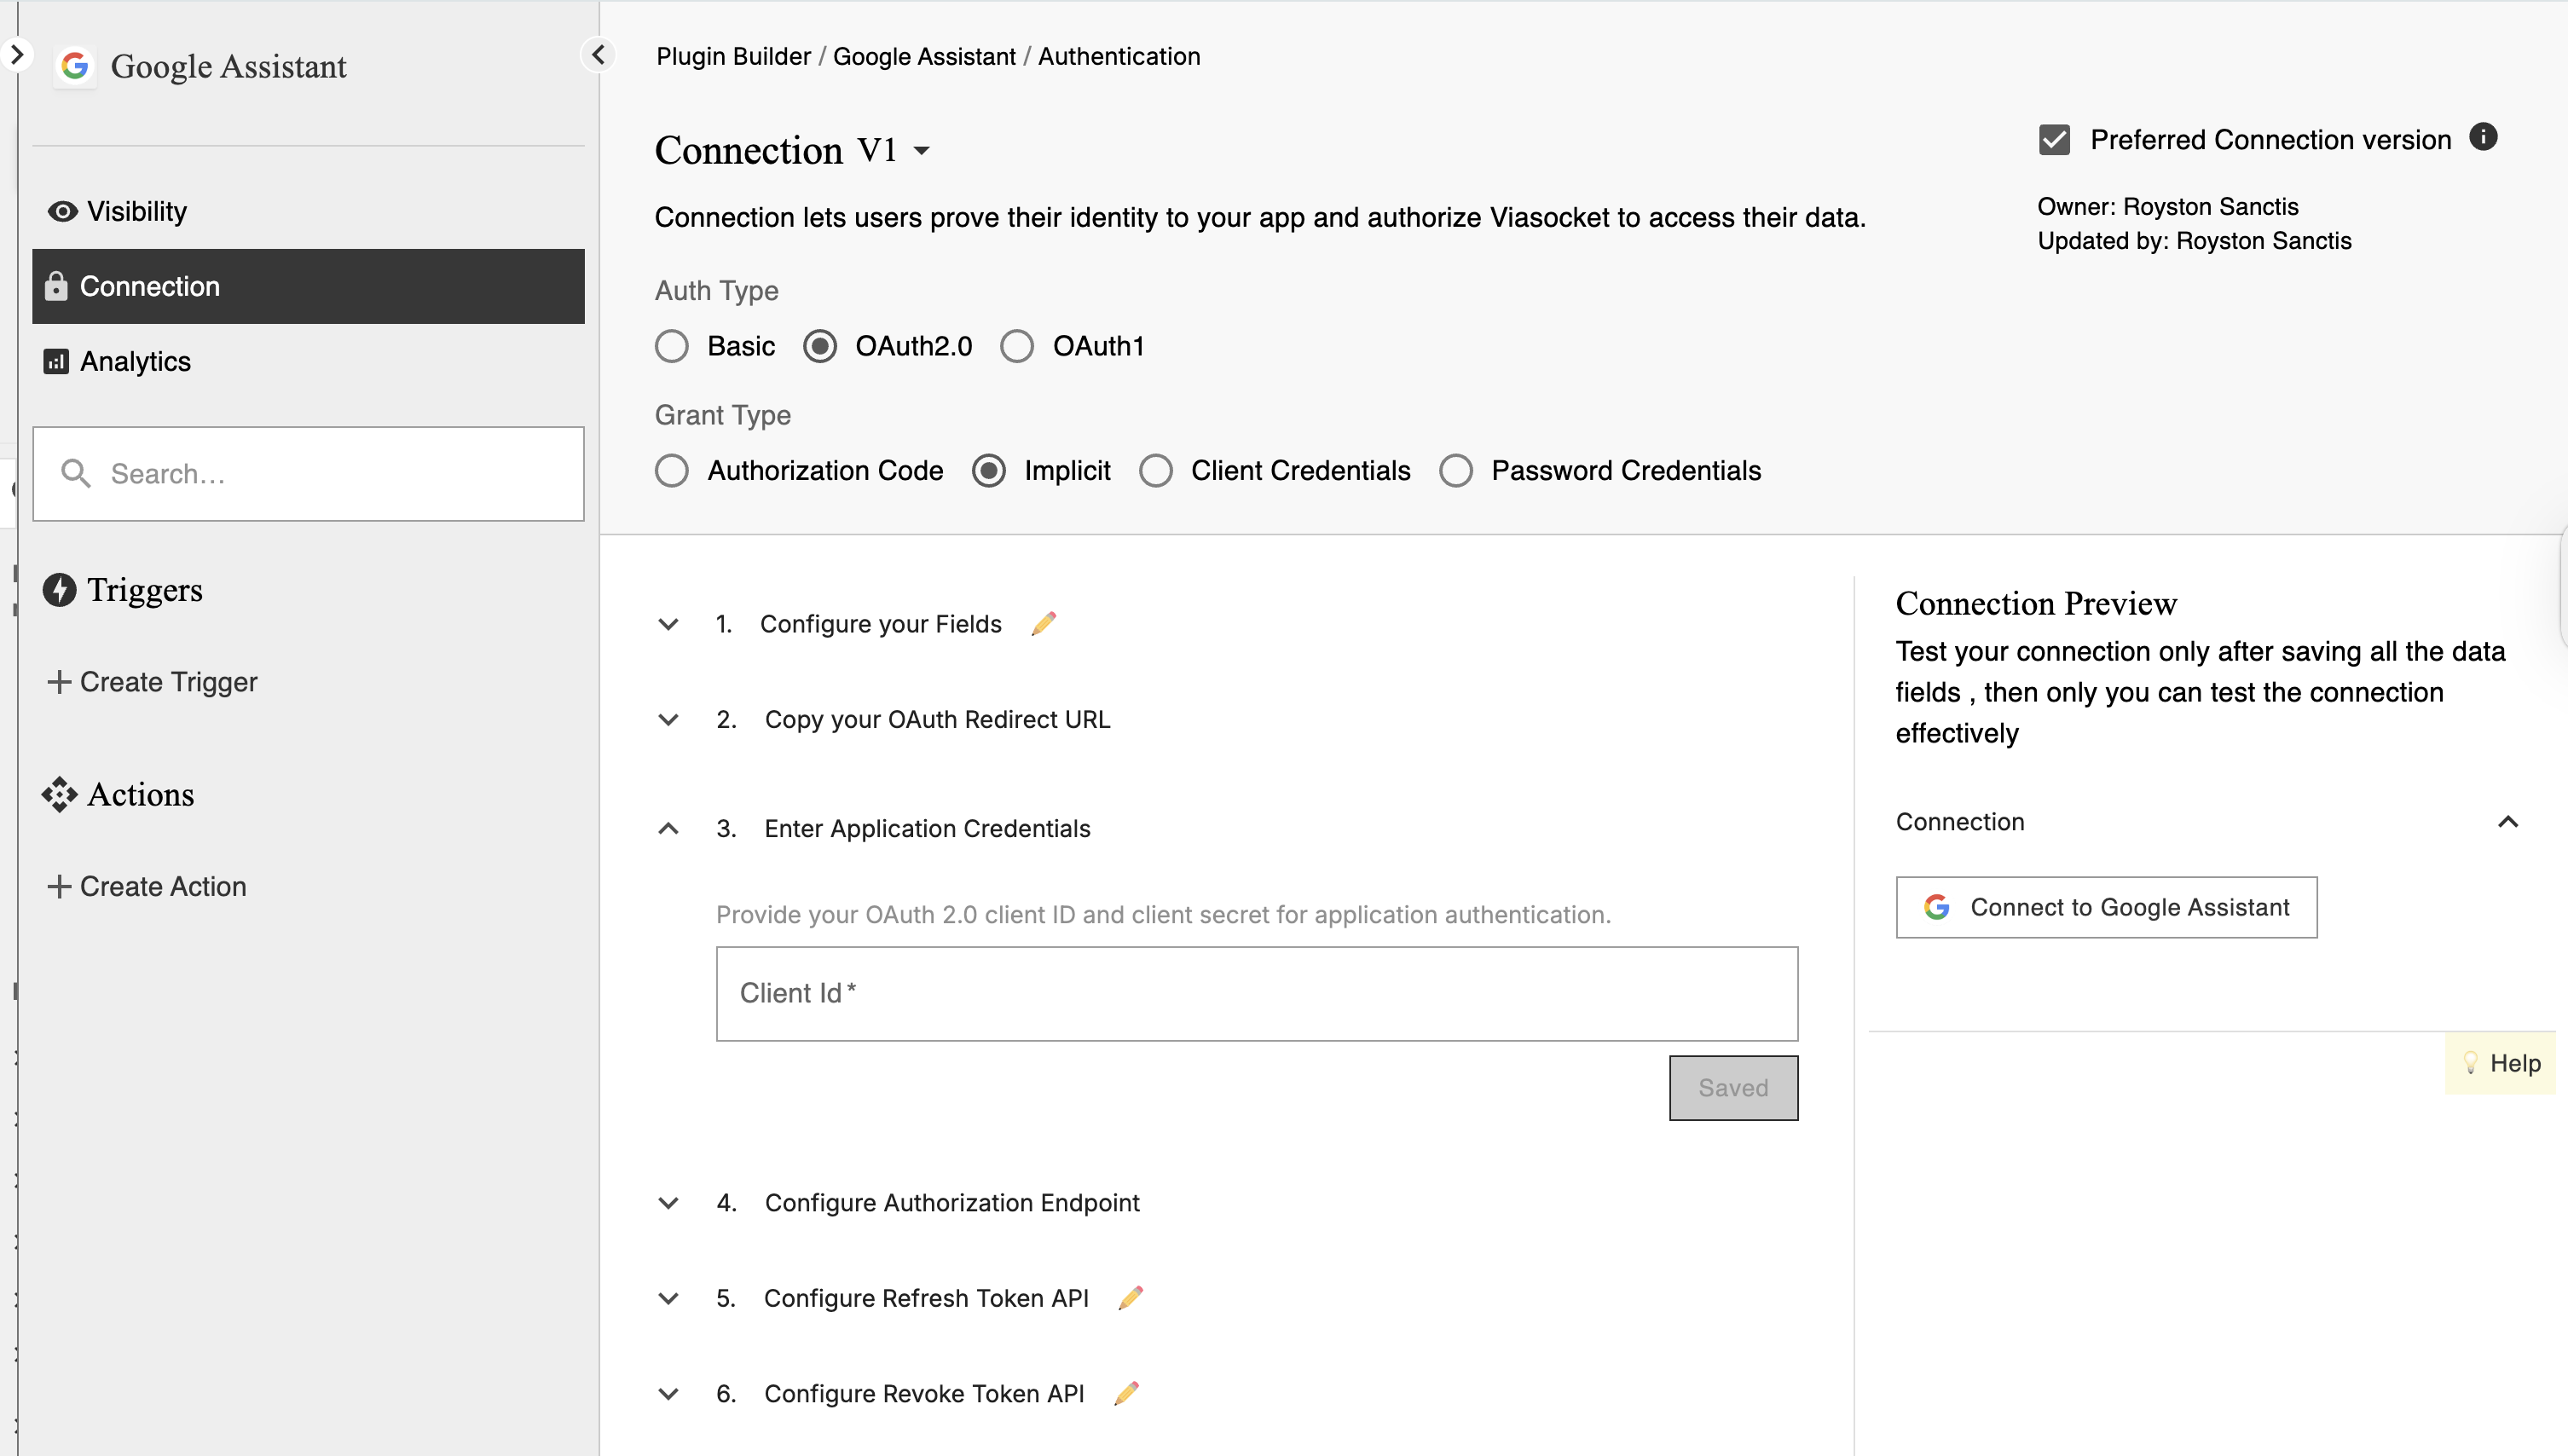The width and height of the screenshot is (2568, 1456).
Task: Open Connection V1 version dropdown
Action: click(893, 151)
